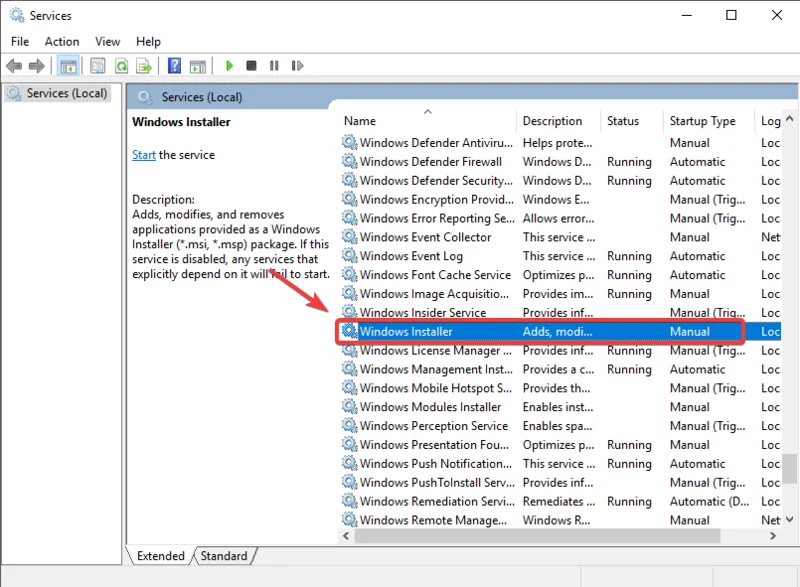The width and height of the screenshot is (800, 587).
Task: Select Windows Defender Antivirus service row
Action: pos(560,143)
